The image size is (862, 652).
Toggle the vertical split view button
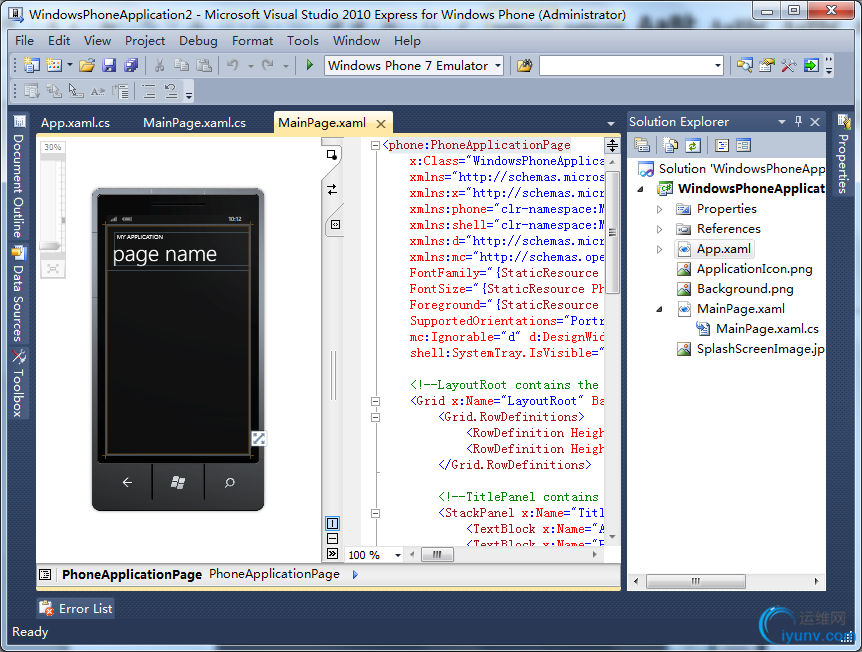[333, 523]
